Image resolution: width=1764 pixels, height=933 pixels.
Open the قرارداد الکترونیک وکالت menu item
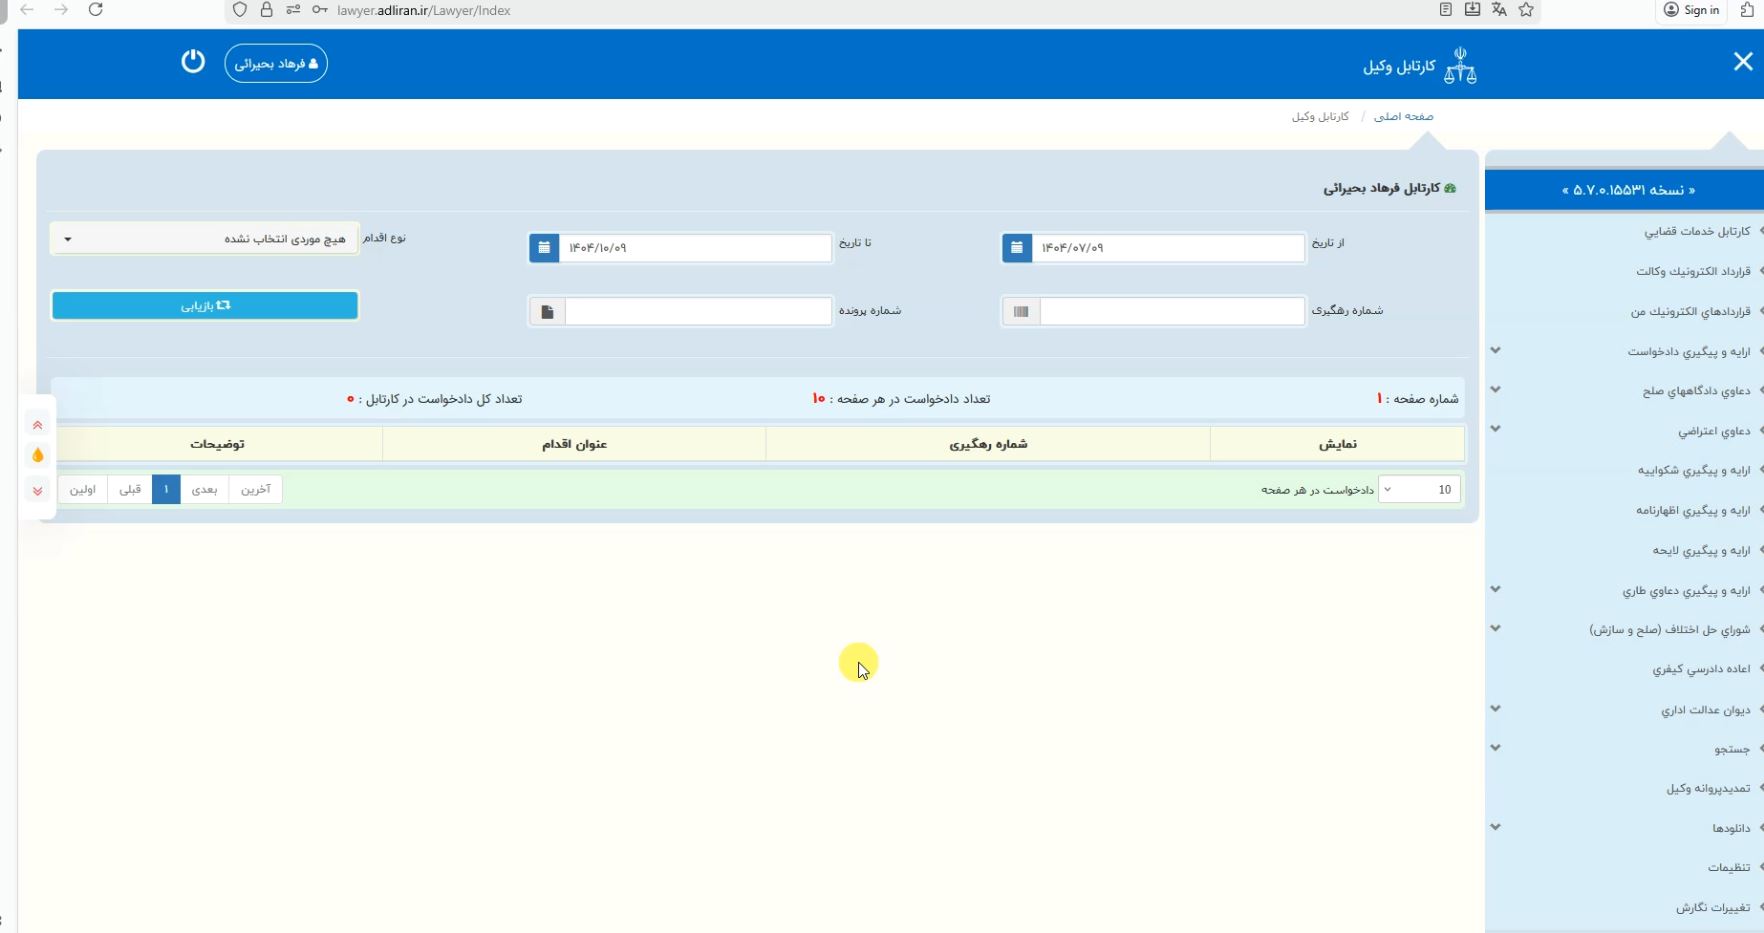pyautogui.click(x=1692, y=271)
